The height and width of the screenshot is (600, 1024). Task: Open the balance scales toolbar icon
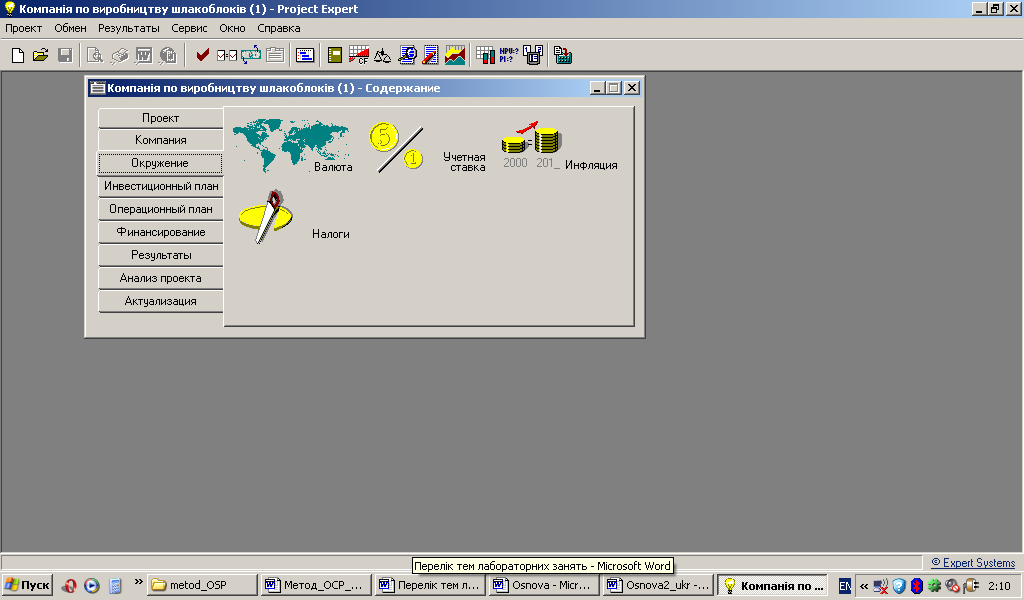(382, 55)
